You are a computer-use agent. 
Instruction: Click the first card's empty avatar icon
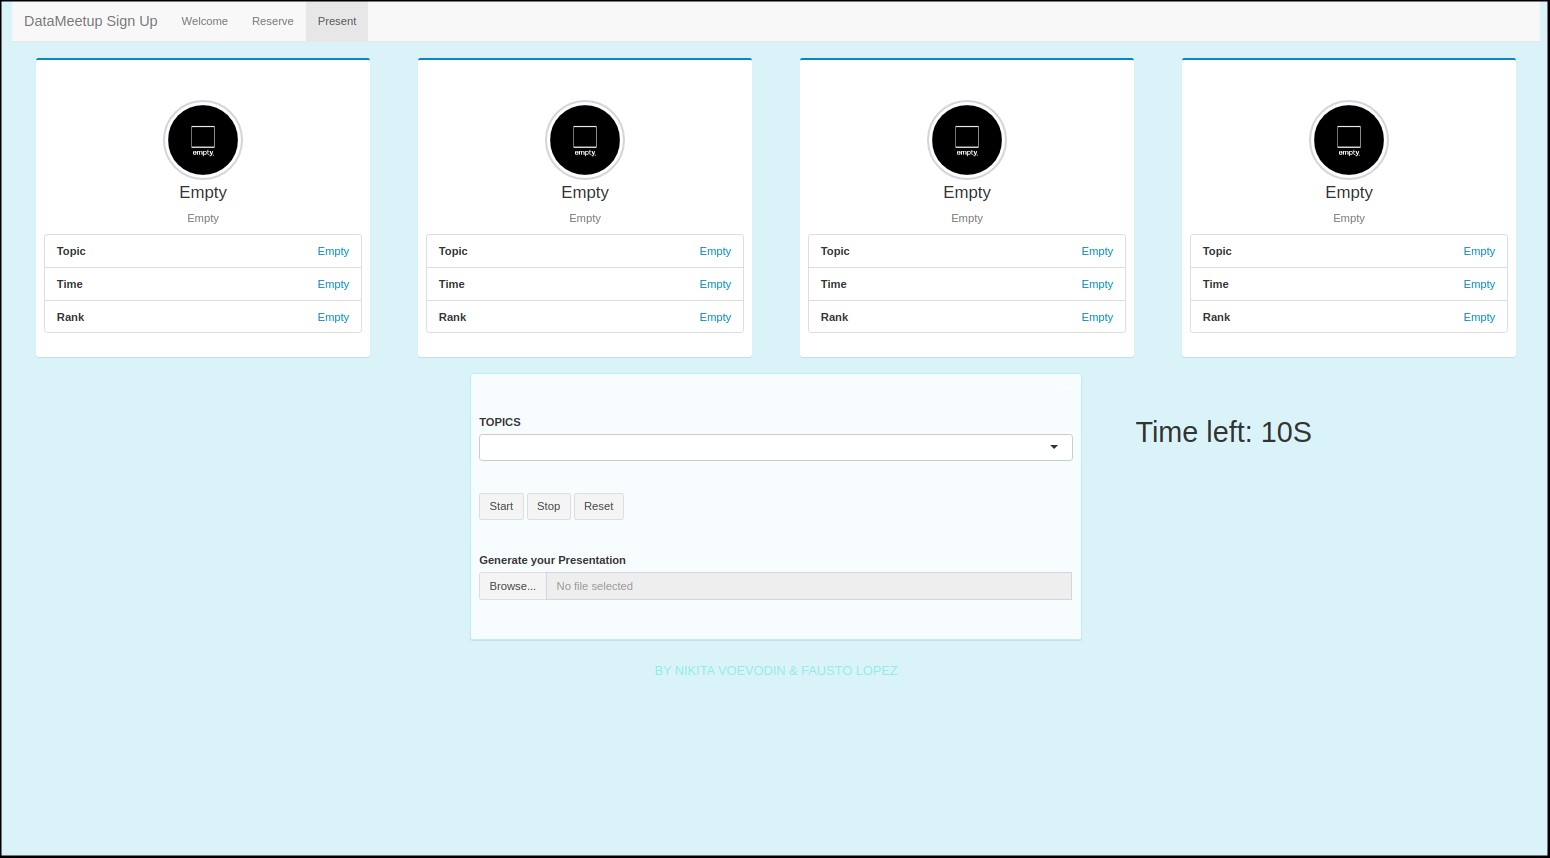[203, 140]
